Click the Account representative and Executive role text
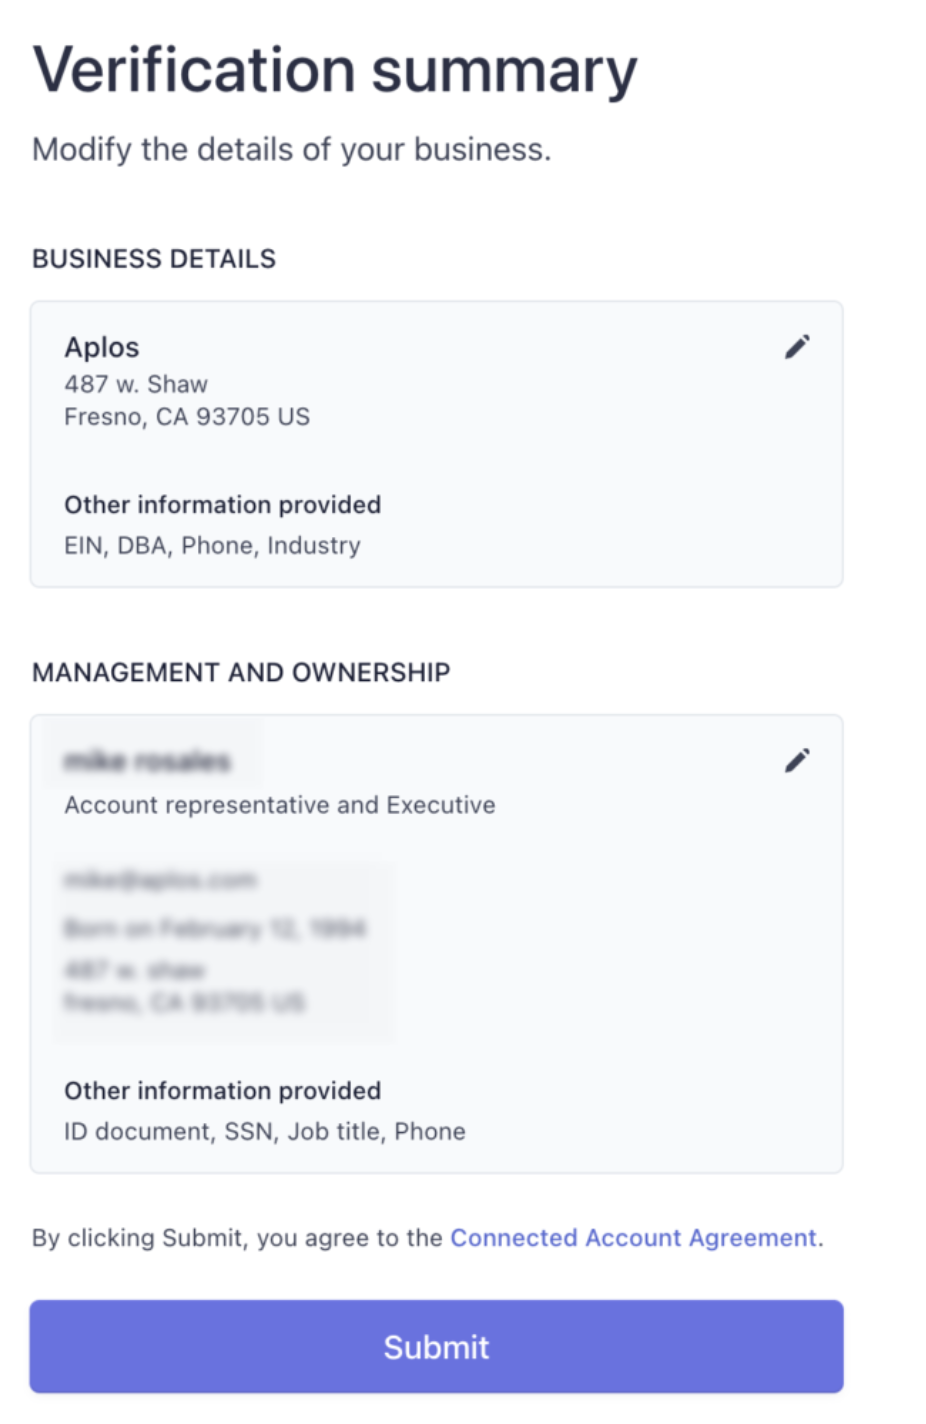The image size is (926, 1424). click(x=280, y=805)
